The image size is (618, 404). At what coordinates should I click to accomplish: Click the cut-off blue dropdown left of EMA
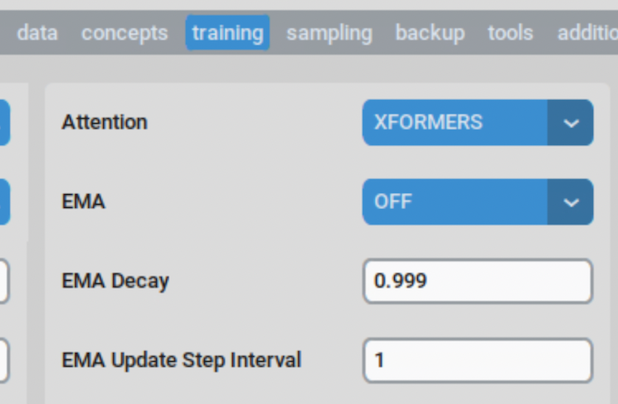point(4,202)
